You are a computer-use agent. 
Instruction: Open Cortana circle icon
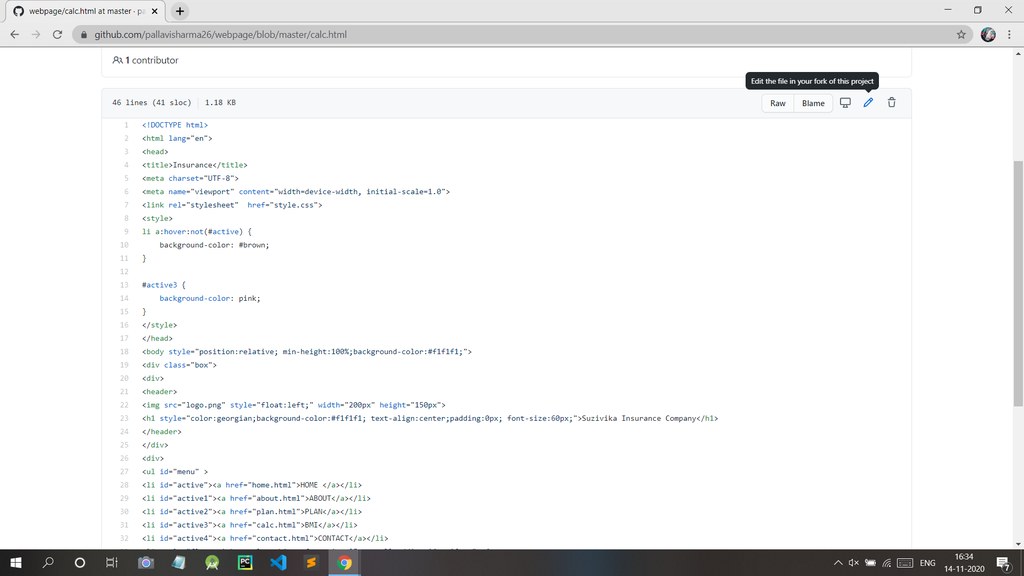(80, 562)
